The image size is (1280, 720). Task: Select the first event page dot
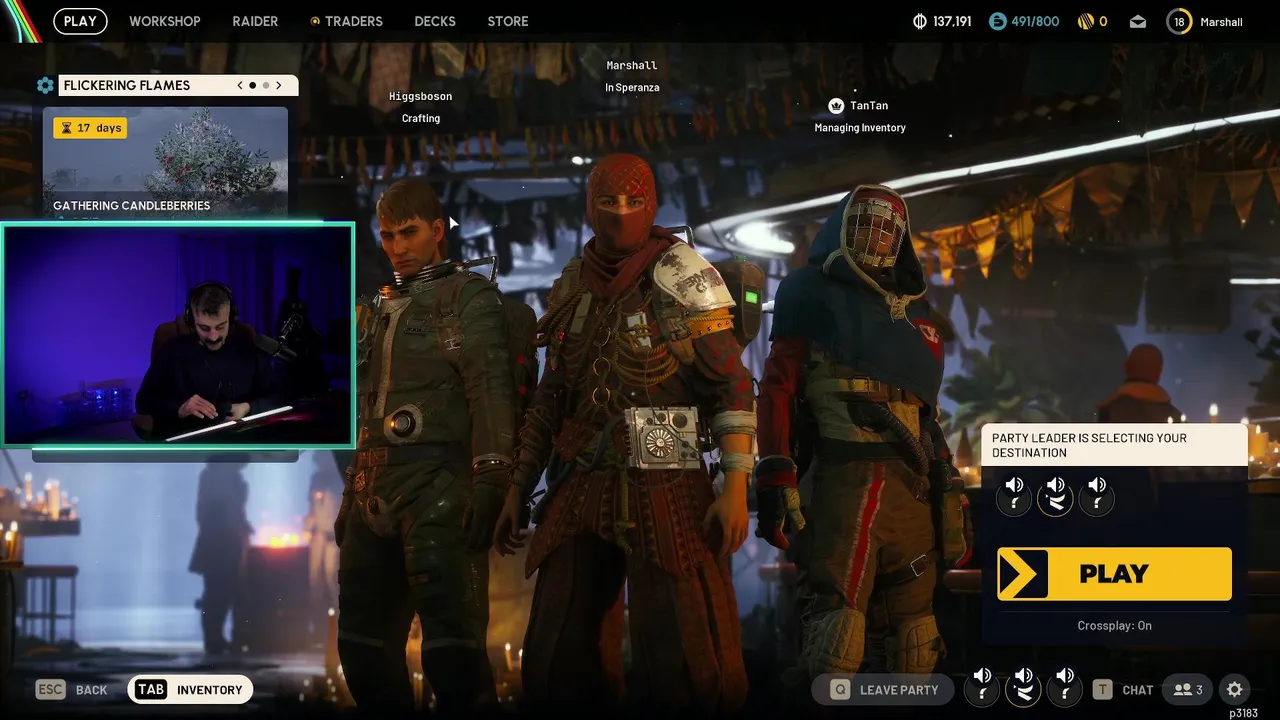tap(253, 85)
